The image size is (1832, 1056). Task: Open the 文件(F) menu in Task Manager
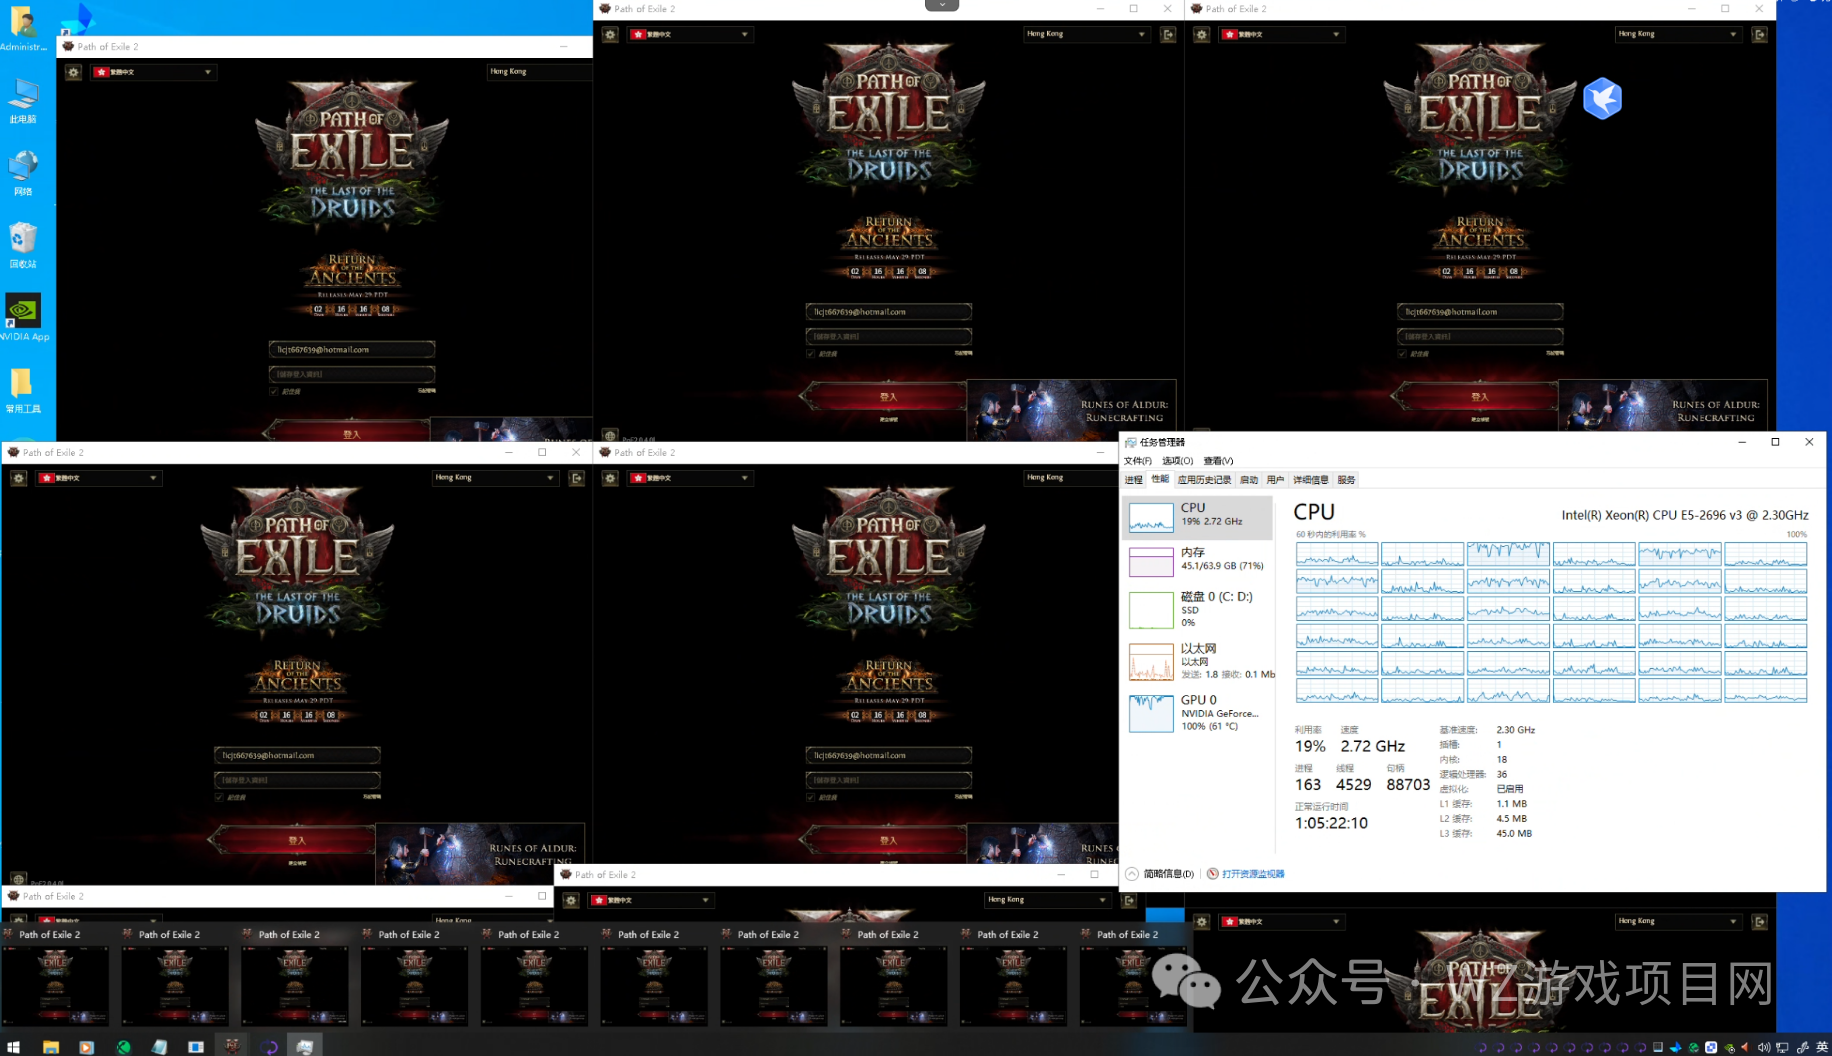(1137, 461)
